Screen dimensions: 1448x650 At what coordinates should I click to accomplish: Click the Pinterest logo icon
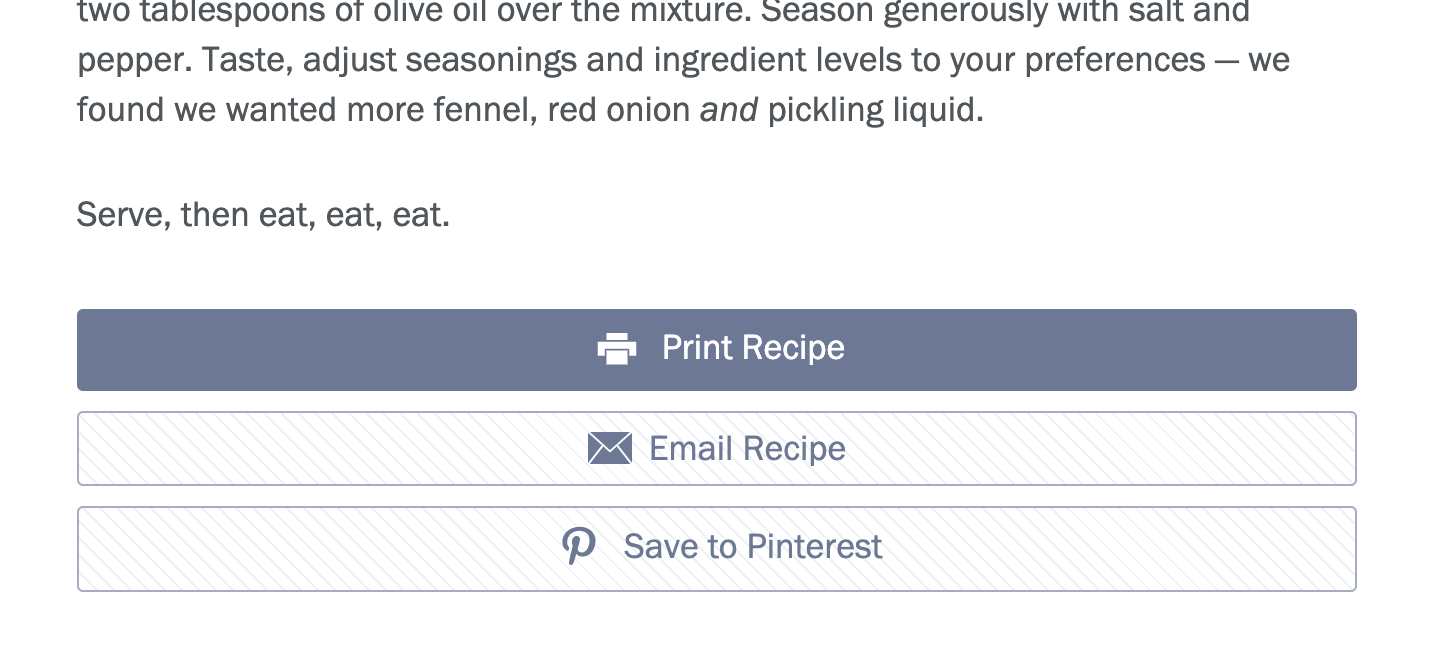(x=579, y=546)
